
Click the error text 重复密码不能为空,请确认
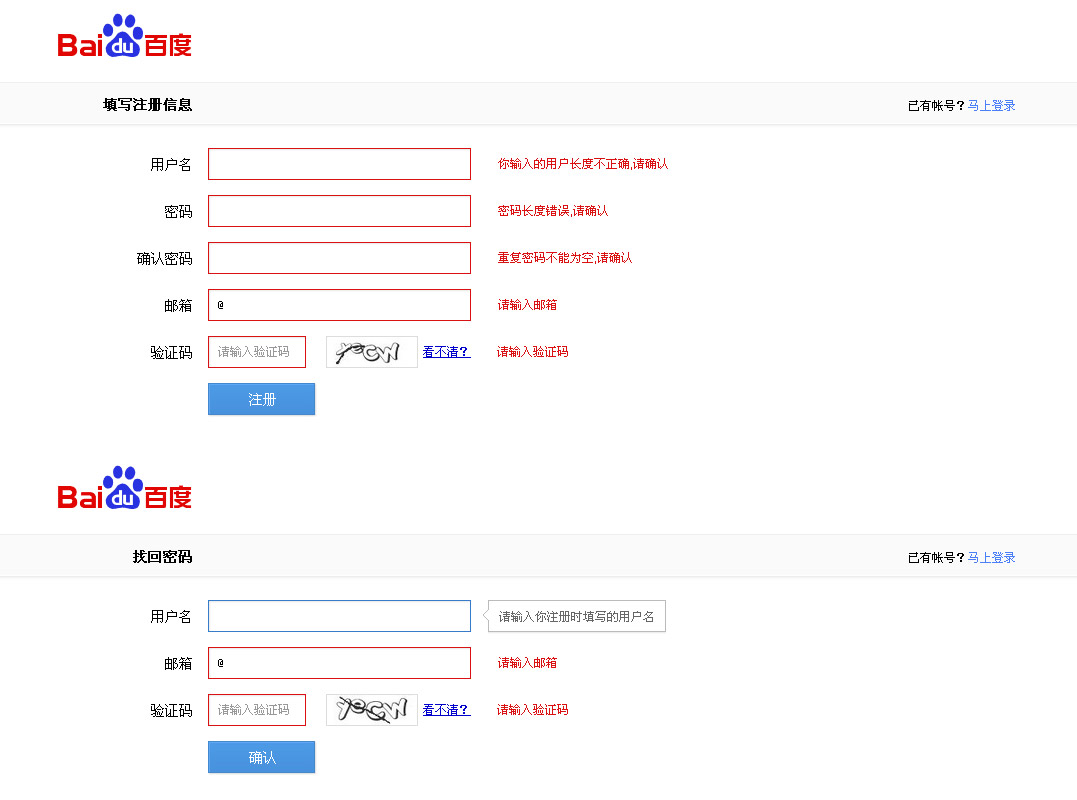coord(565,258)
